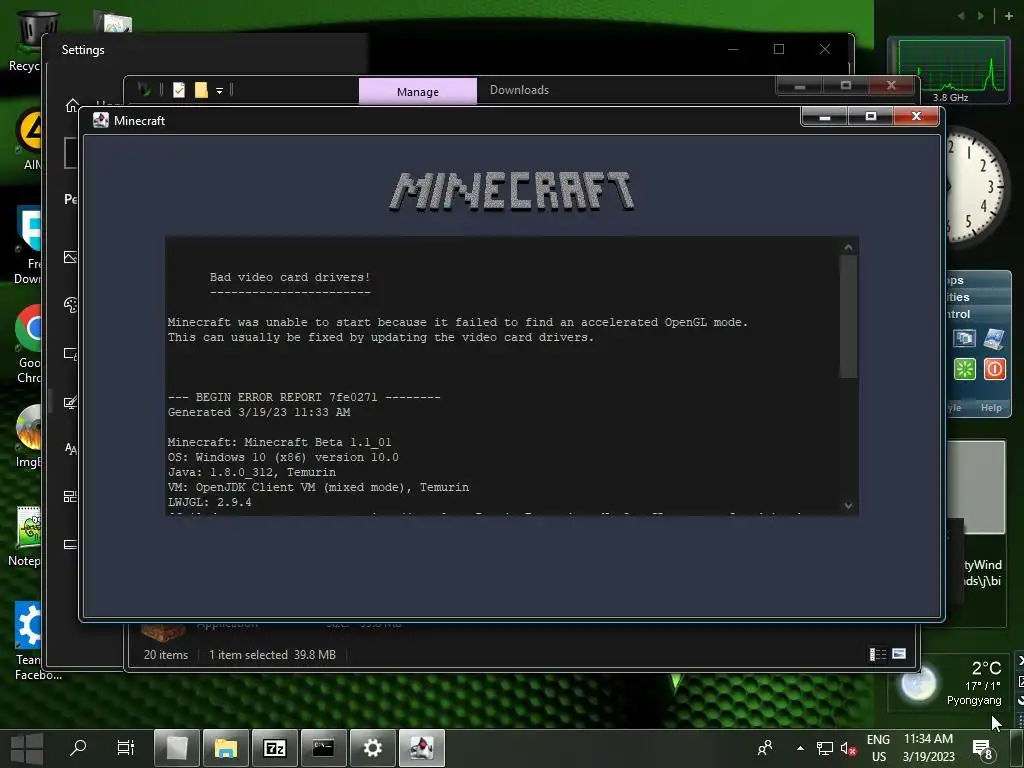Click the scroll-up arrow in the error report
The width and height of the screenshot is (1024, 768).
pyautogui.click(x=848, y=247)
